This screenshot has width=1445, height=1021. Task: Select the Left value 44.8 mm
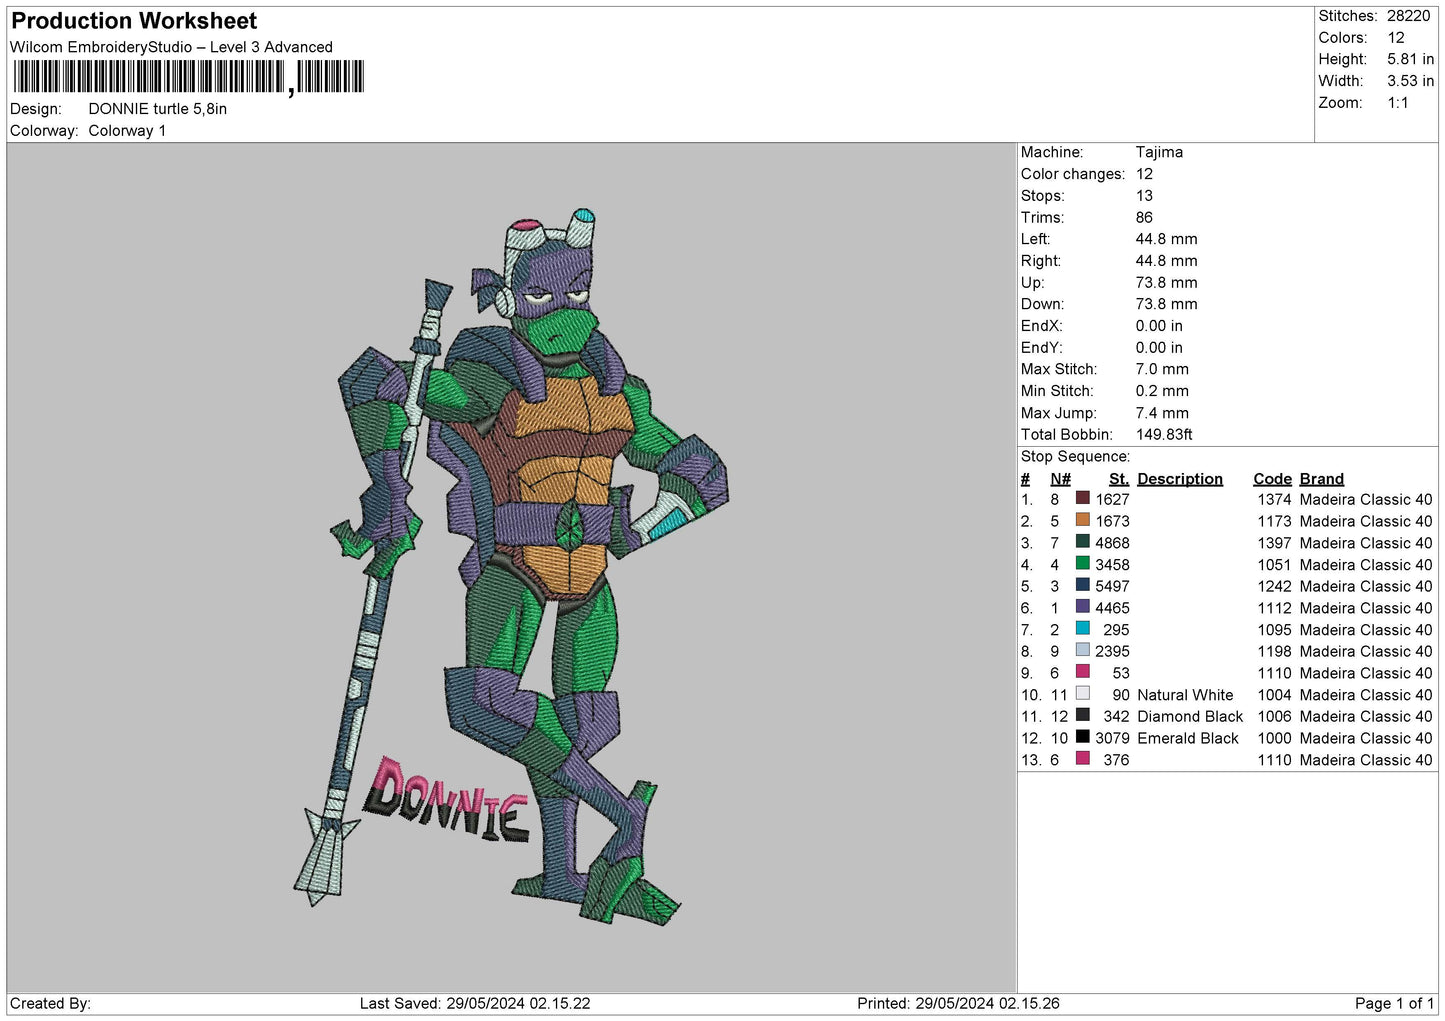[x=1166, y=239]
